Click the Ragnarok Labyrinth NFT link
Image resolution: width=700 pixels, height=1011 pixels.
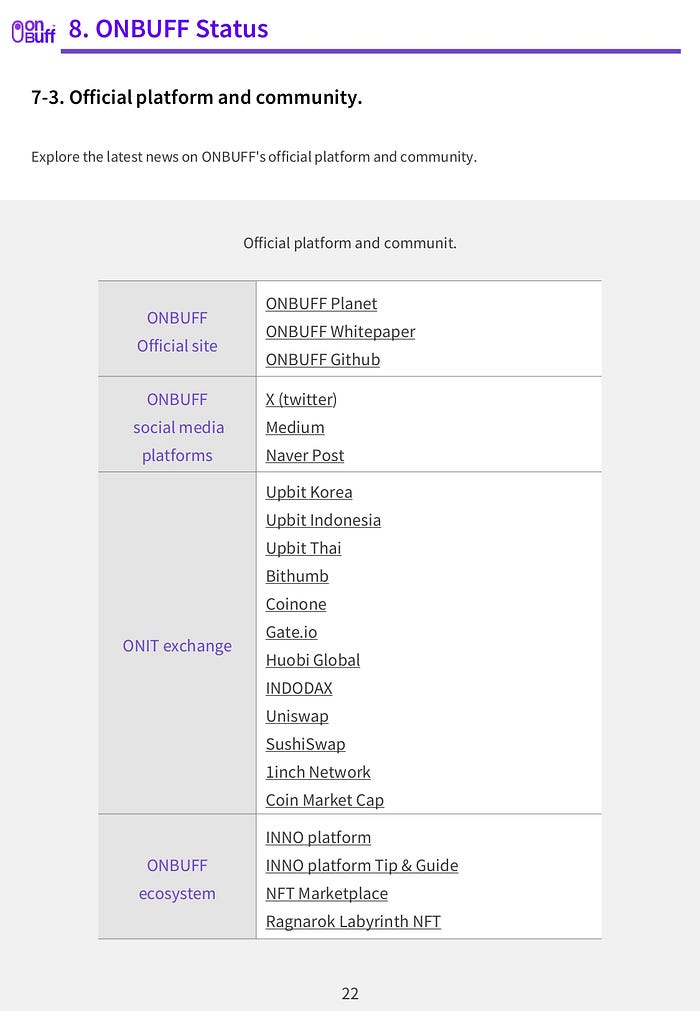[x=353, y=922]
